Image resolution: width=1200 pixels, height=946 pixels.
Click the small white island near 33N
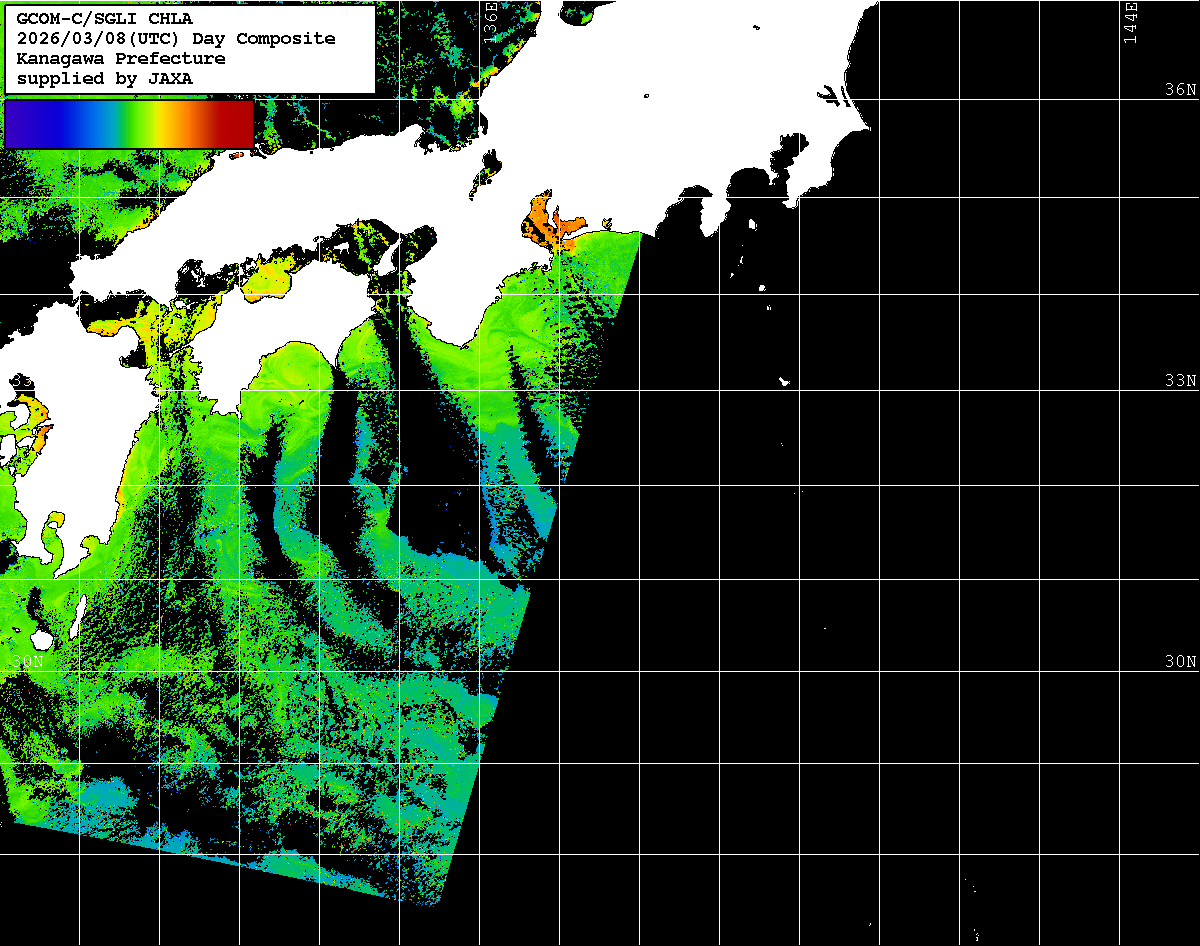point(785,381)
